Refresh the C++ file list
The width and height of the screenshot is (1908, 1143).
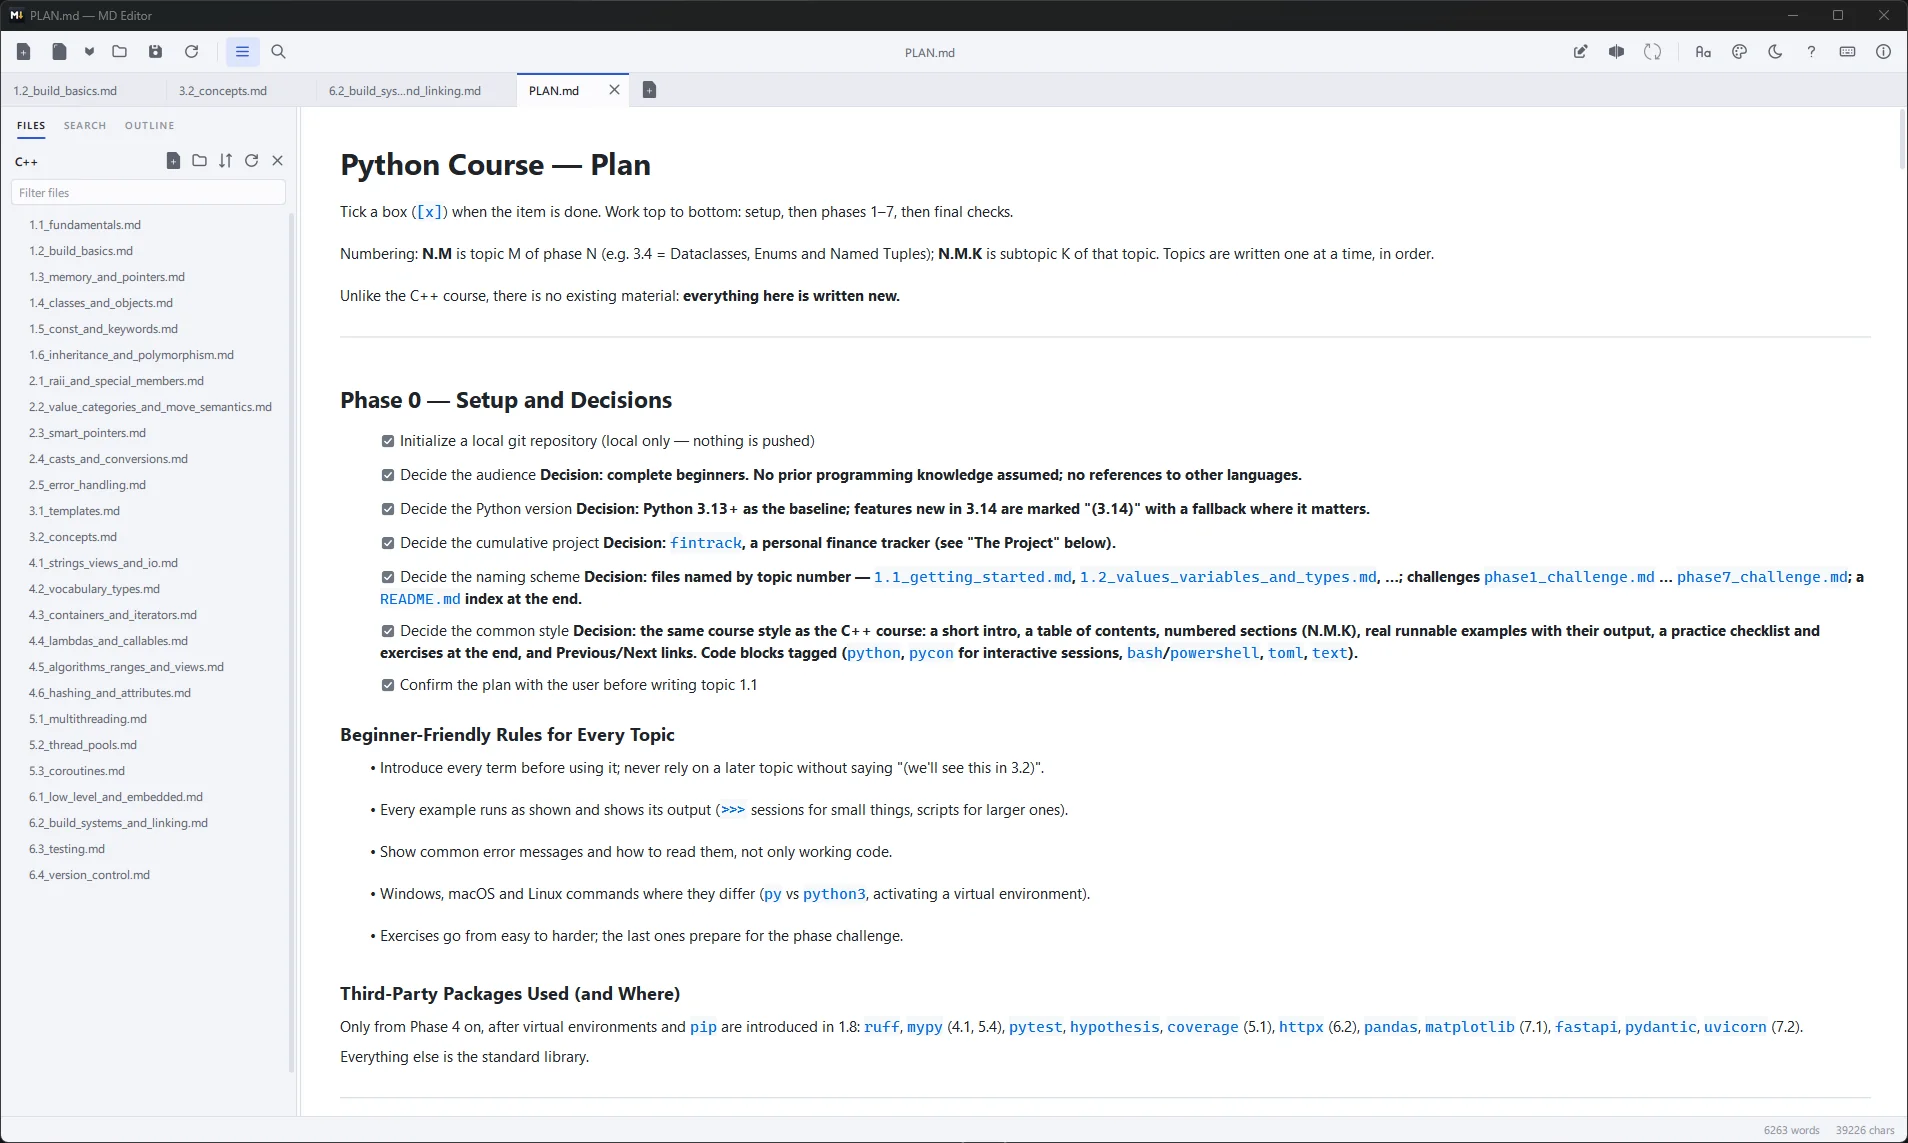[x=252, y=161]
